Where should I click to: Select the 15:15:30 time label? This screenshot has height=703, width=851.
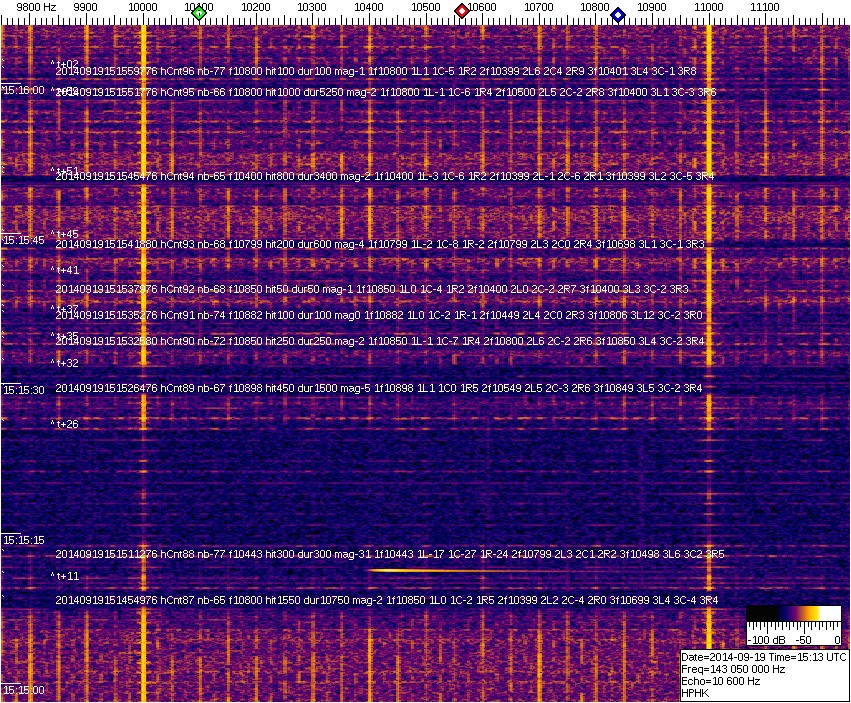coord(24,390)
